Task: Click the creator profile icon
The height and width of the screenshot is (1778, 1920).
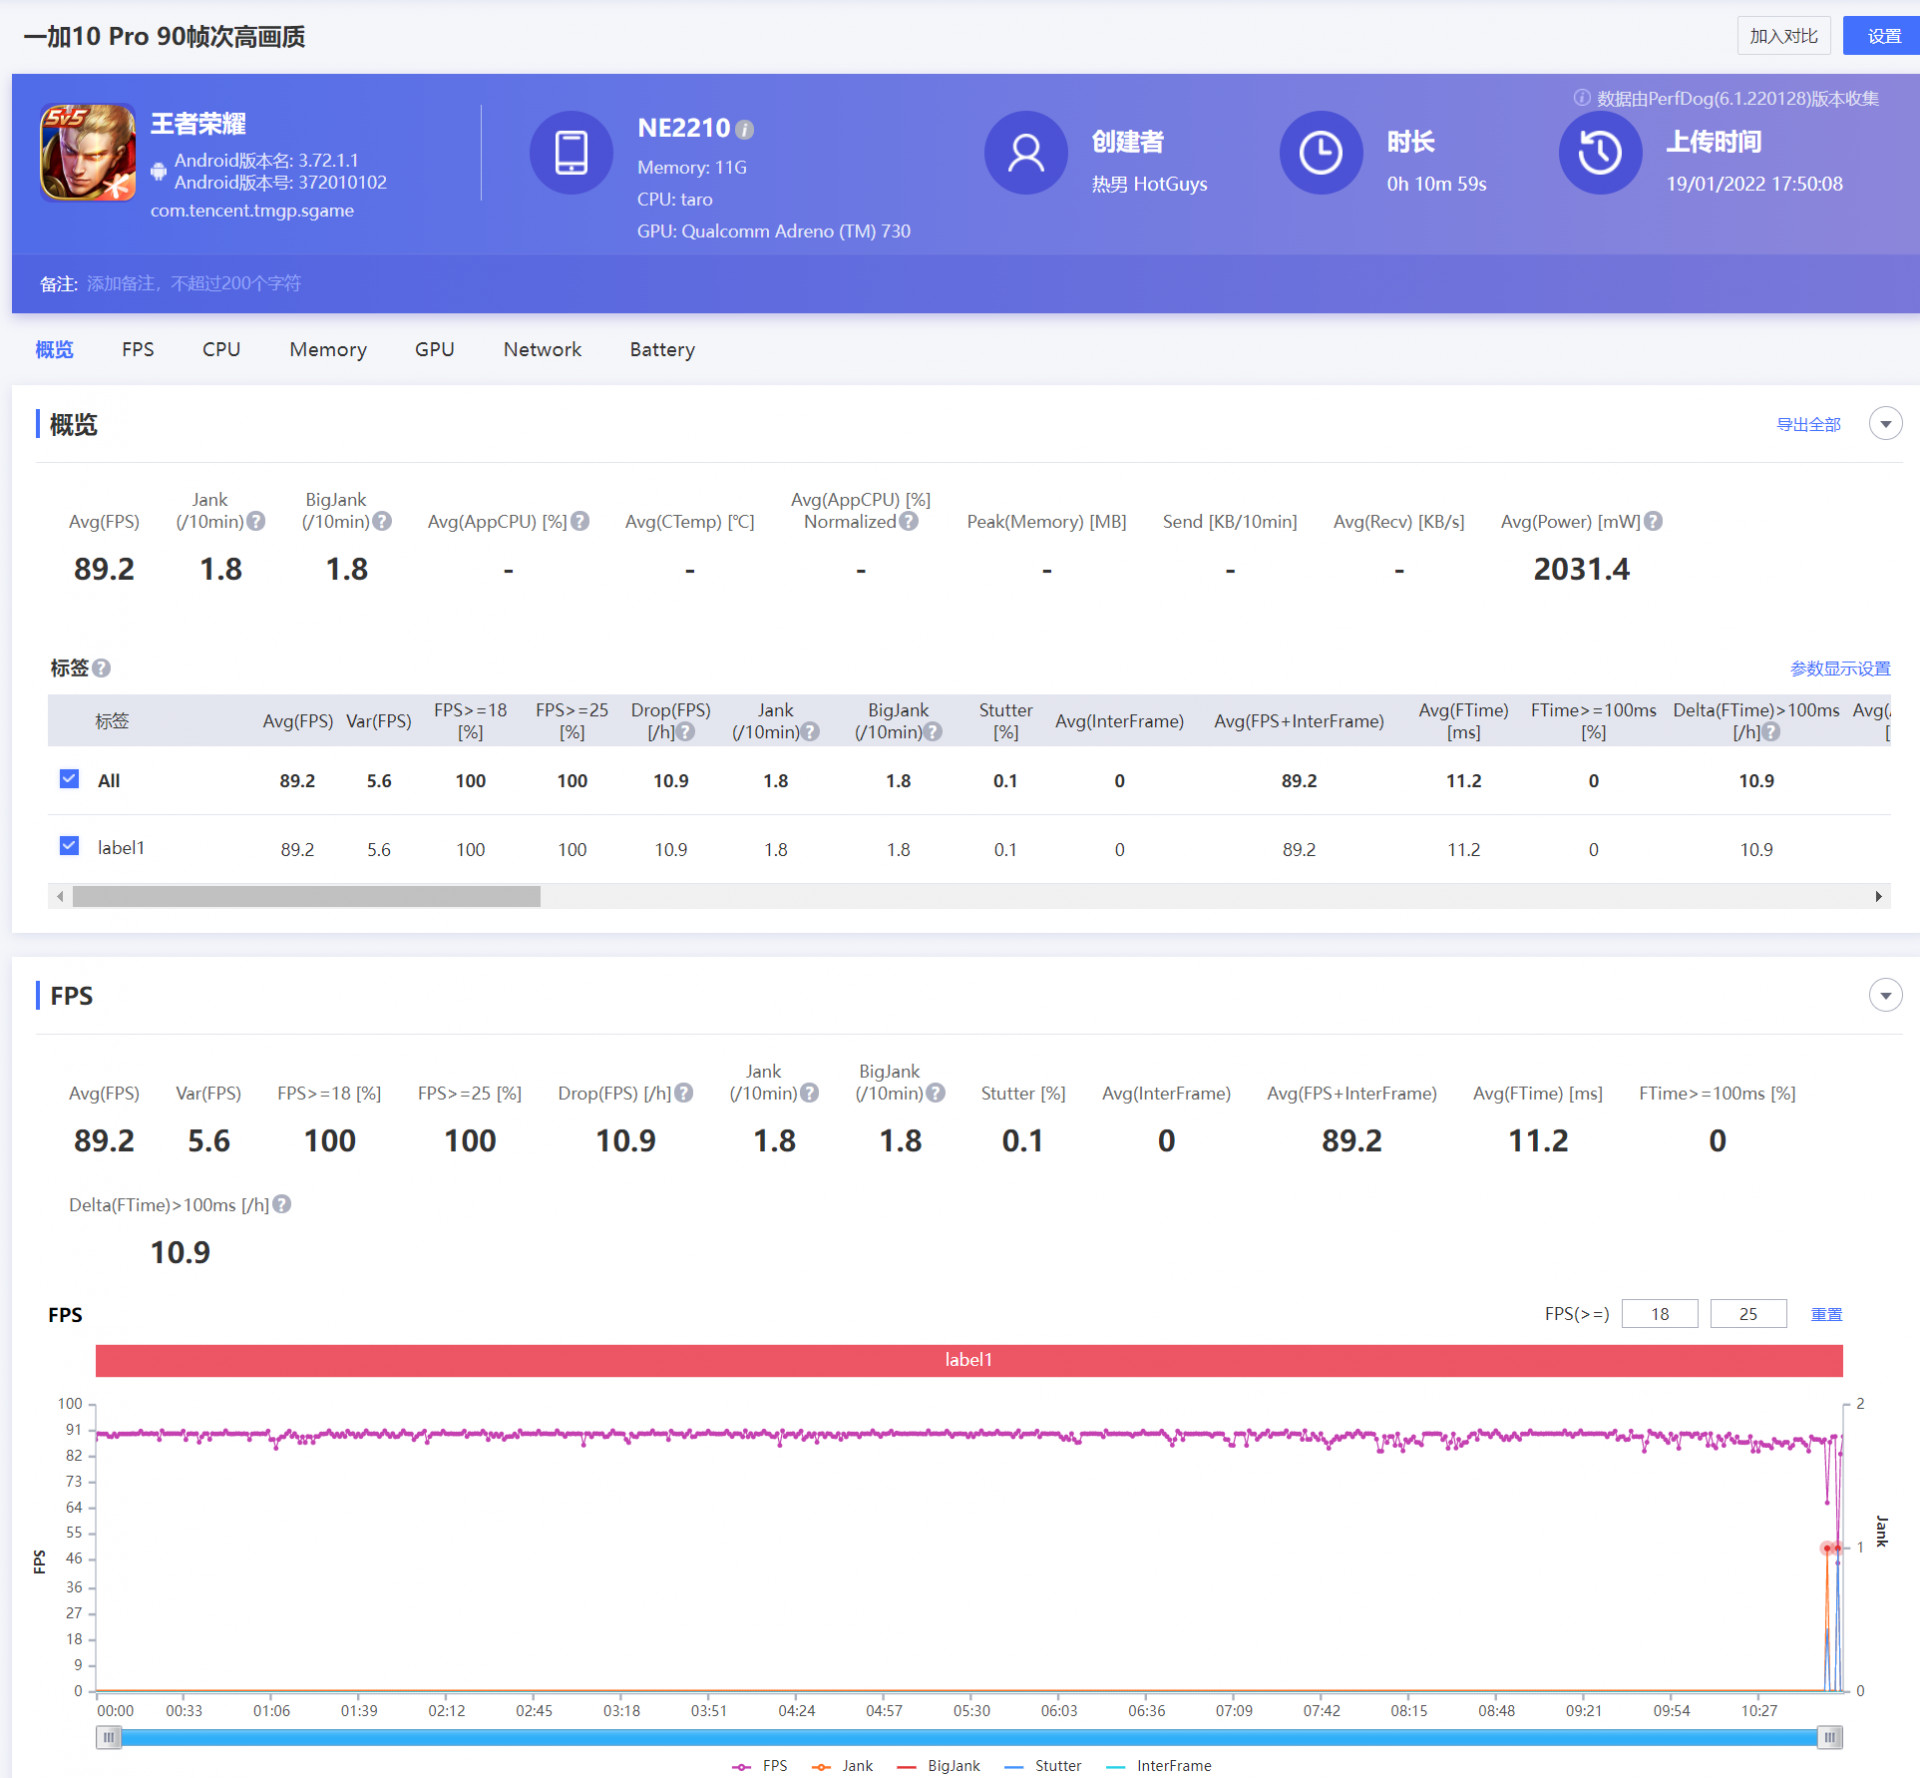Action: (1026, 153)
